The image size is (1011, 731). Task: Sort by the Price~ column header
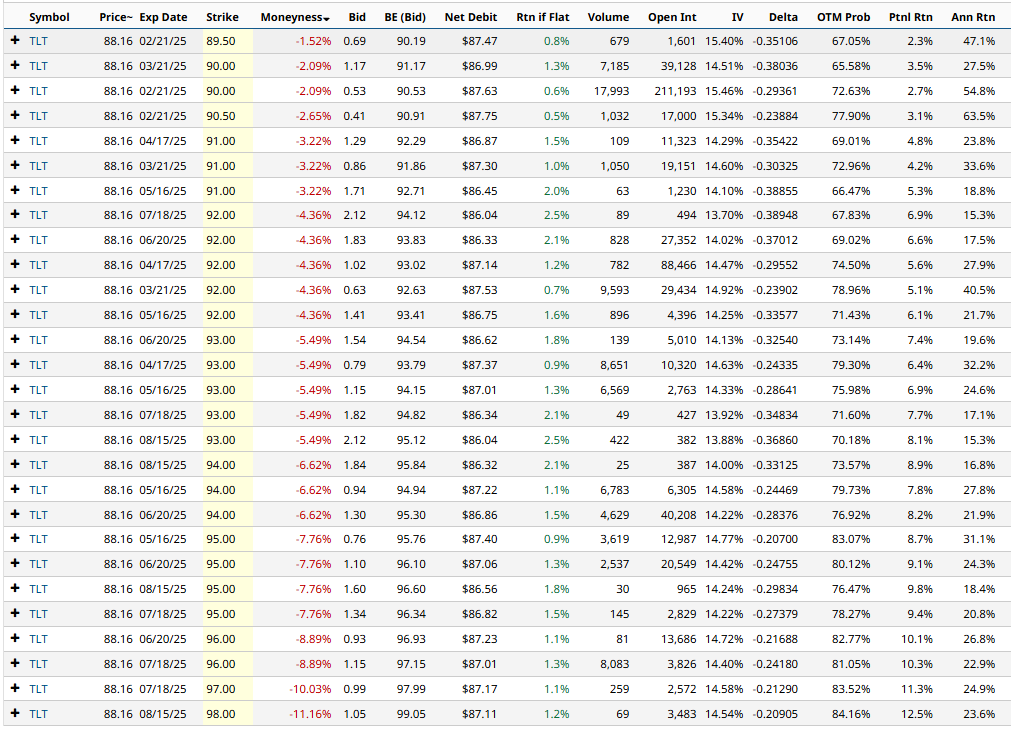[115, 17]
